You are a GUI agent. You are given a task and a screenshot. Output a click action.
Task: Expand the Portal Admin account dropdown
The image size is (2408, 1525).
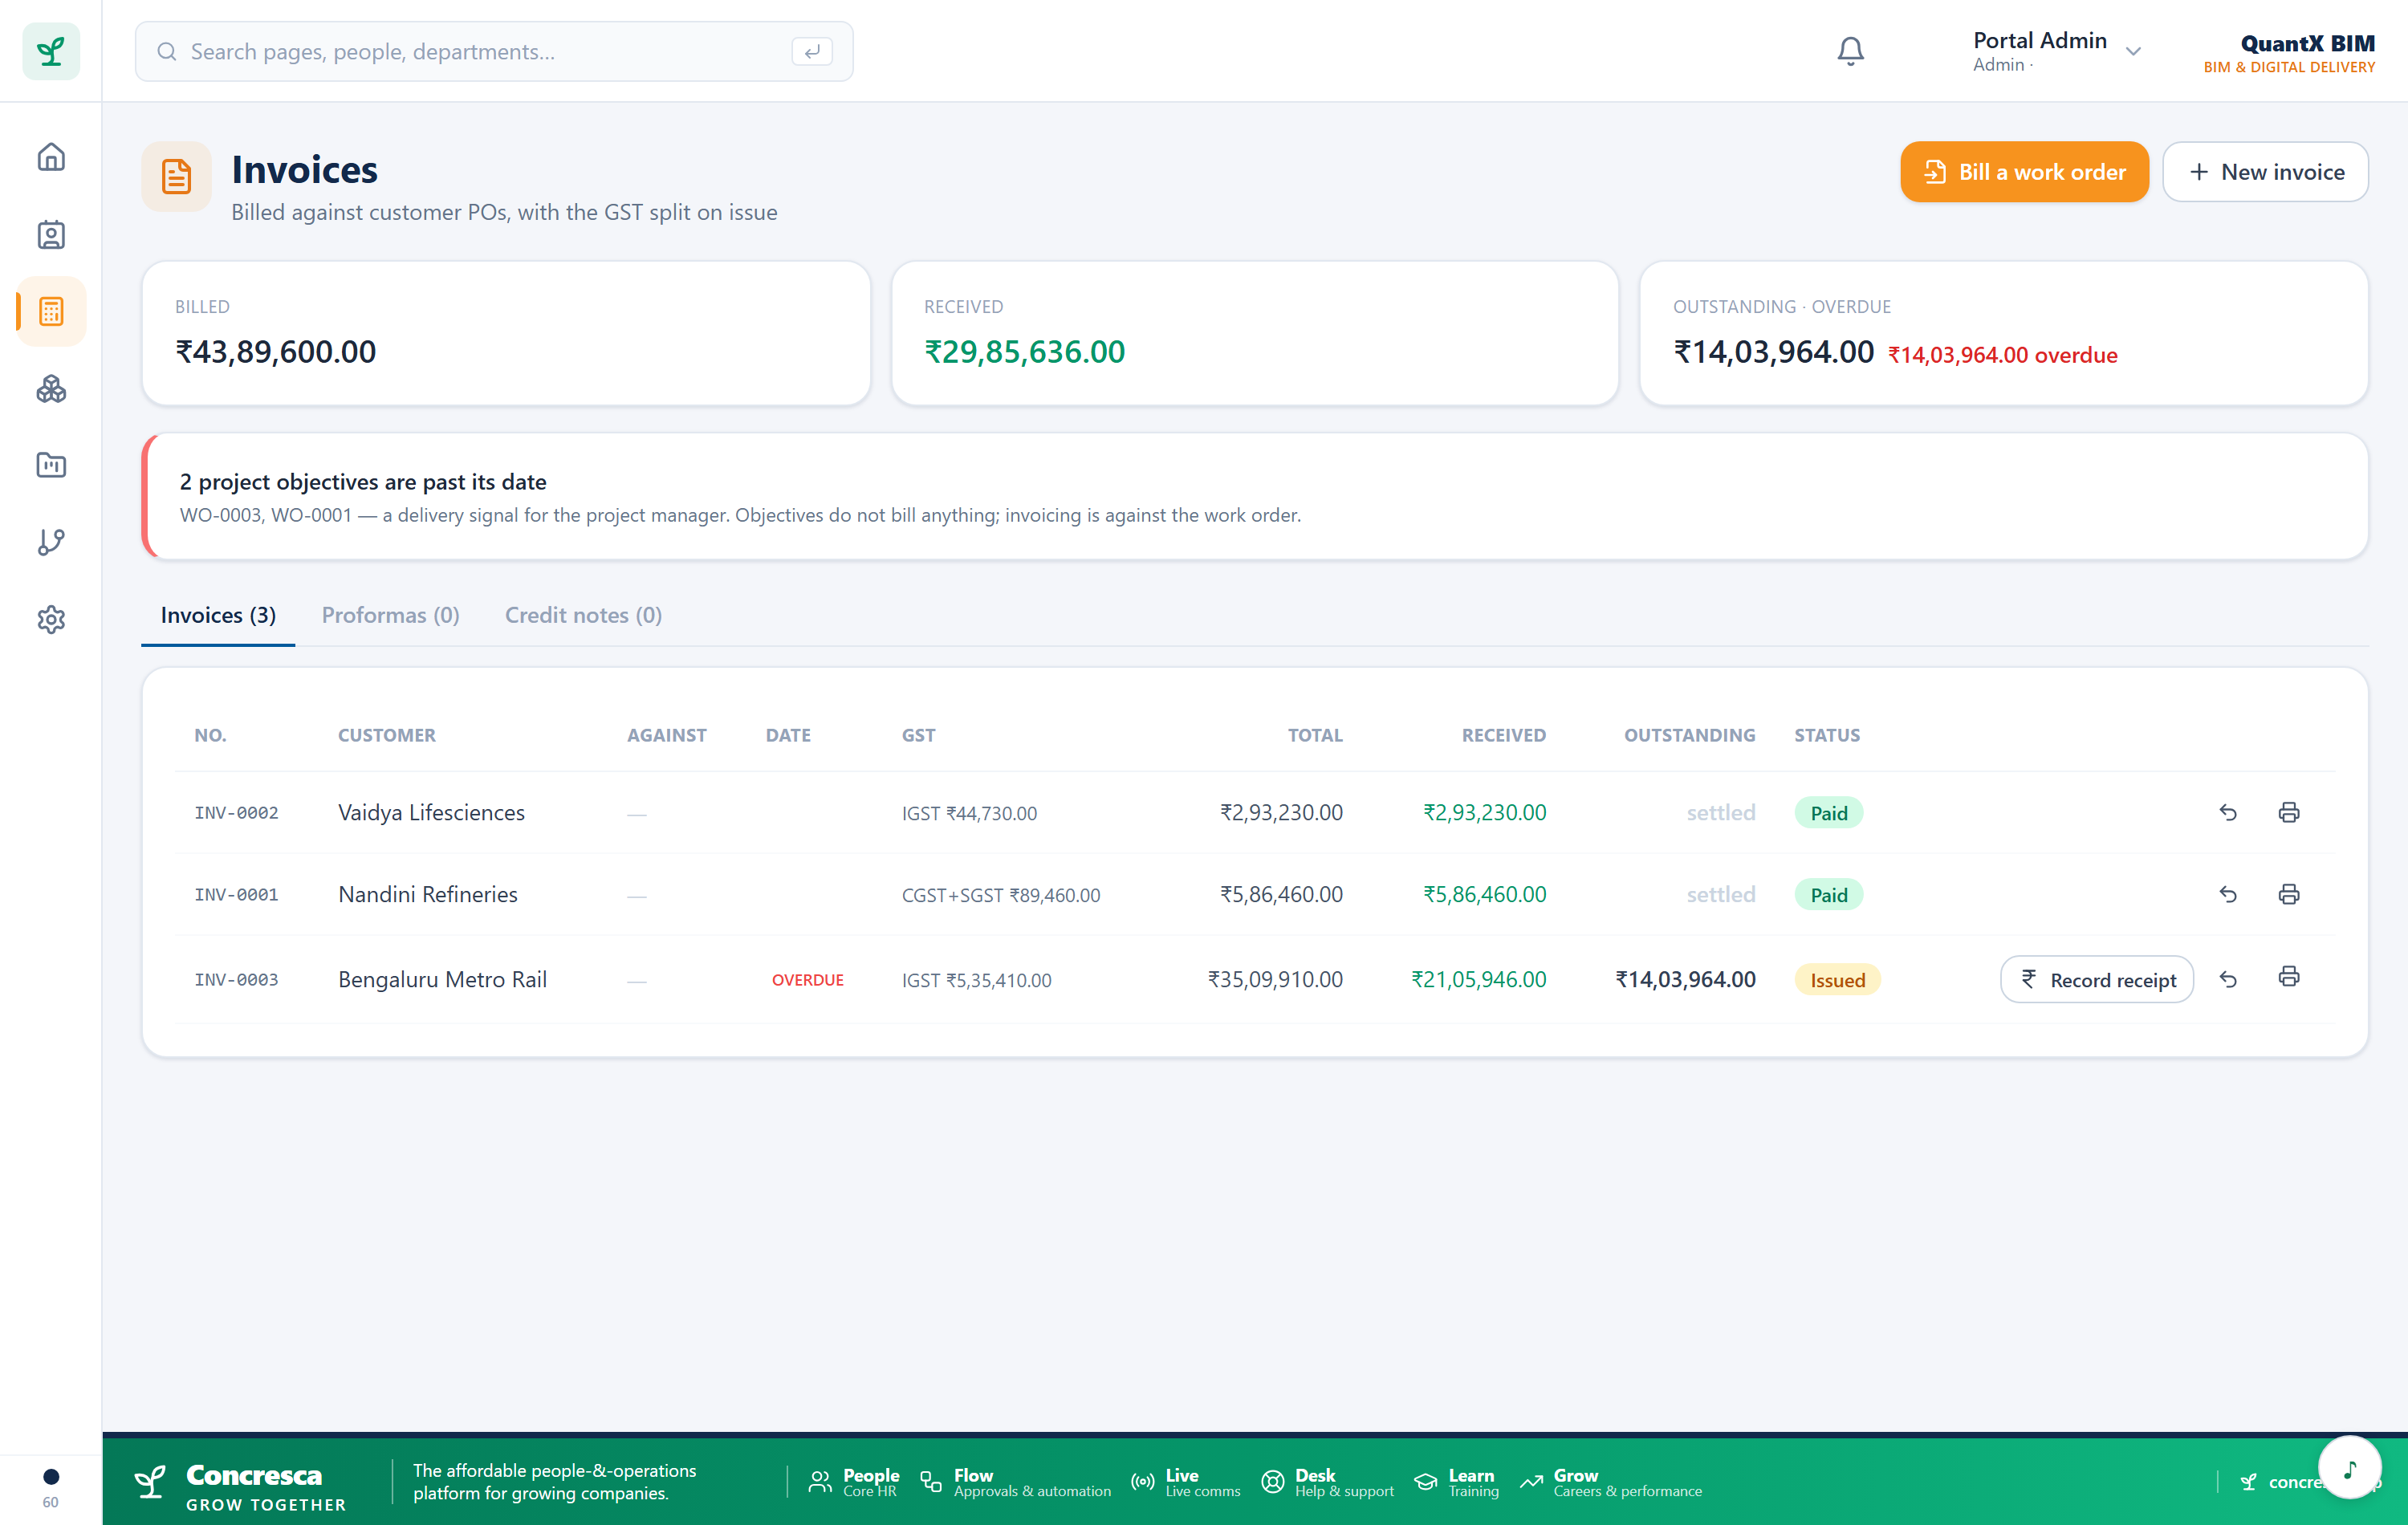click(x=2056, y=51)
